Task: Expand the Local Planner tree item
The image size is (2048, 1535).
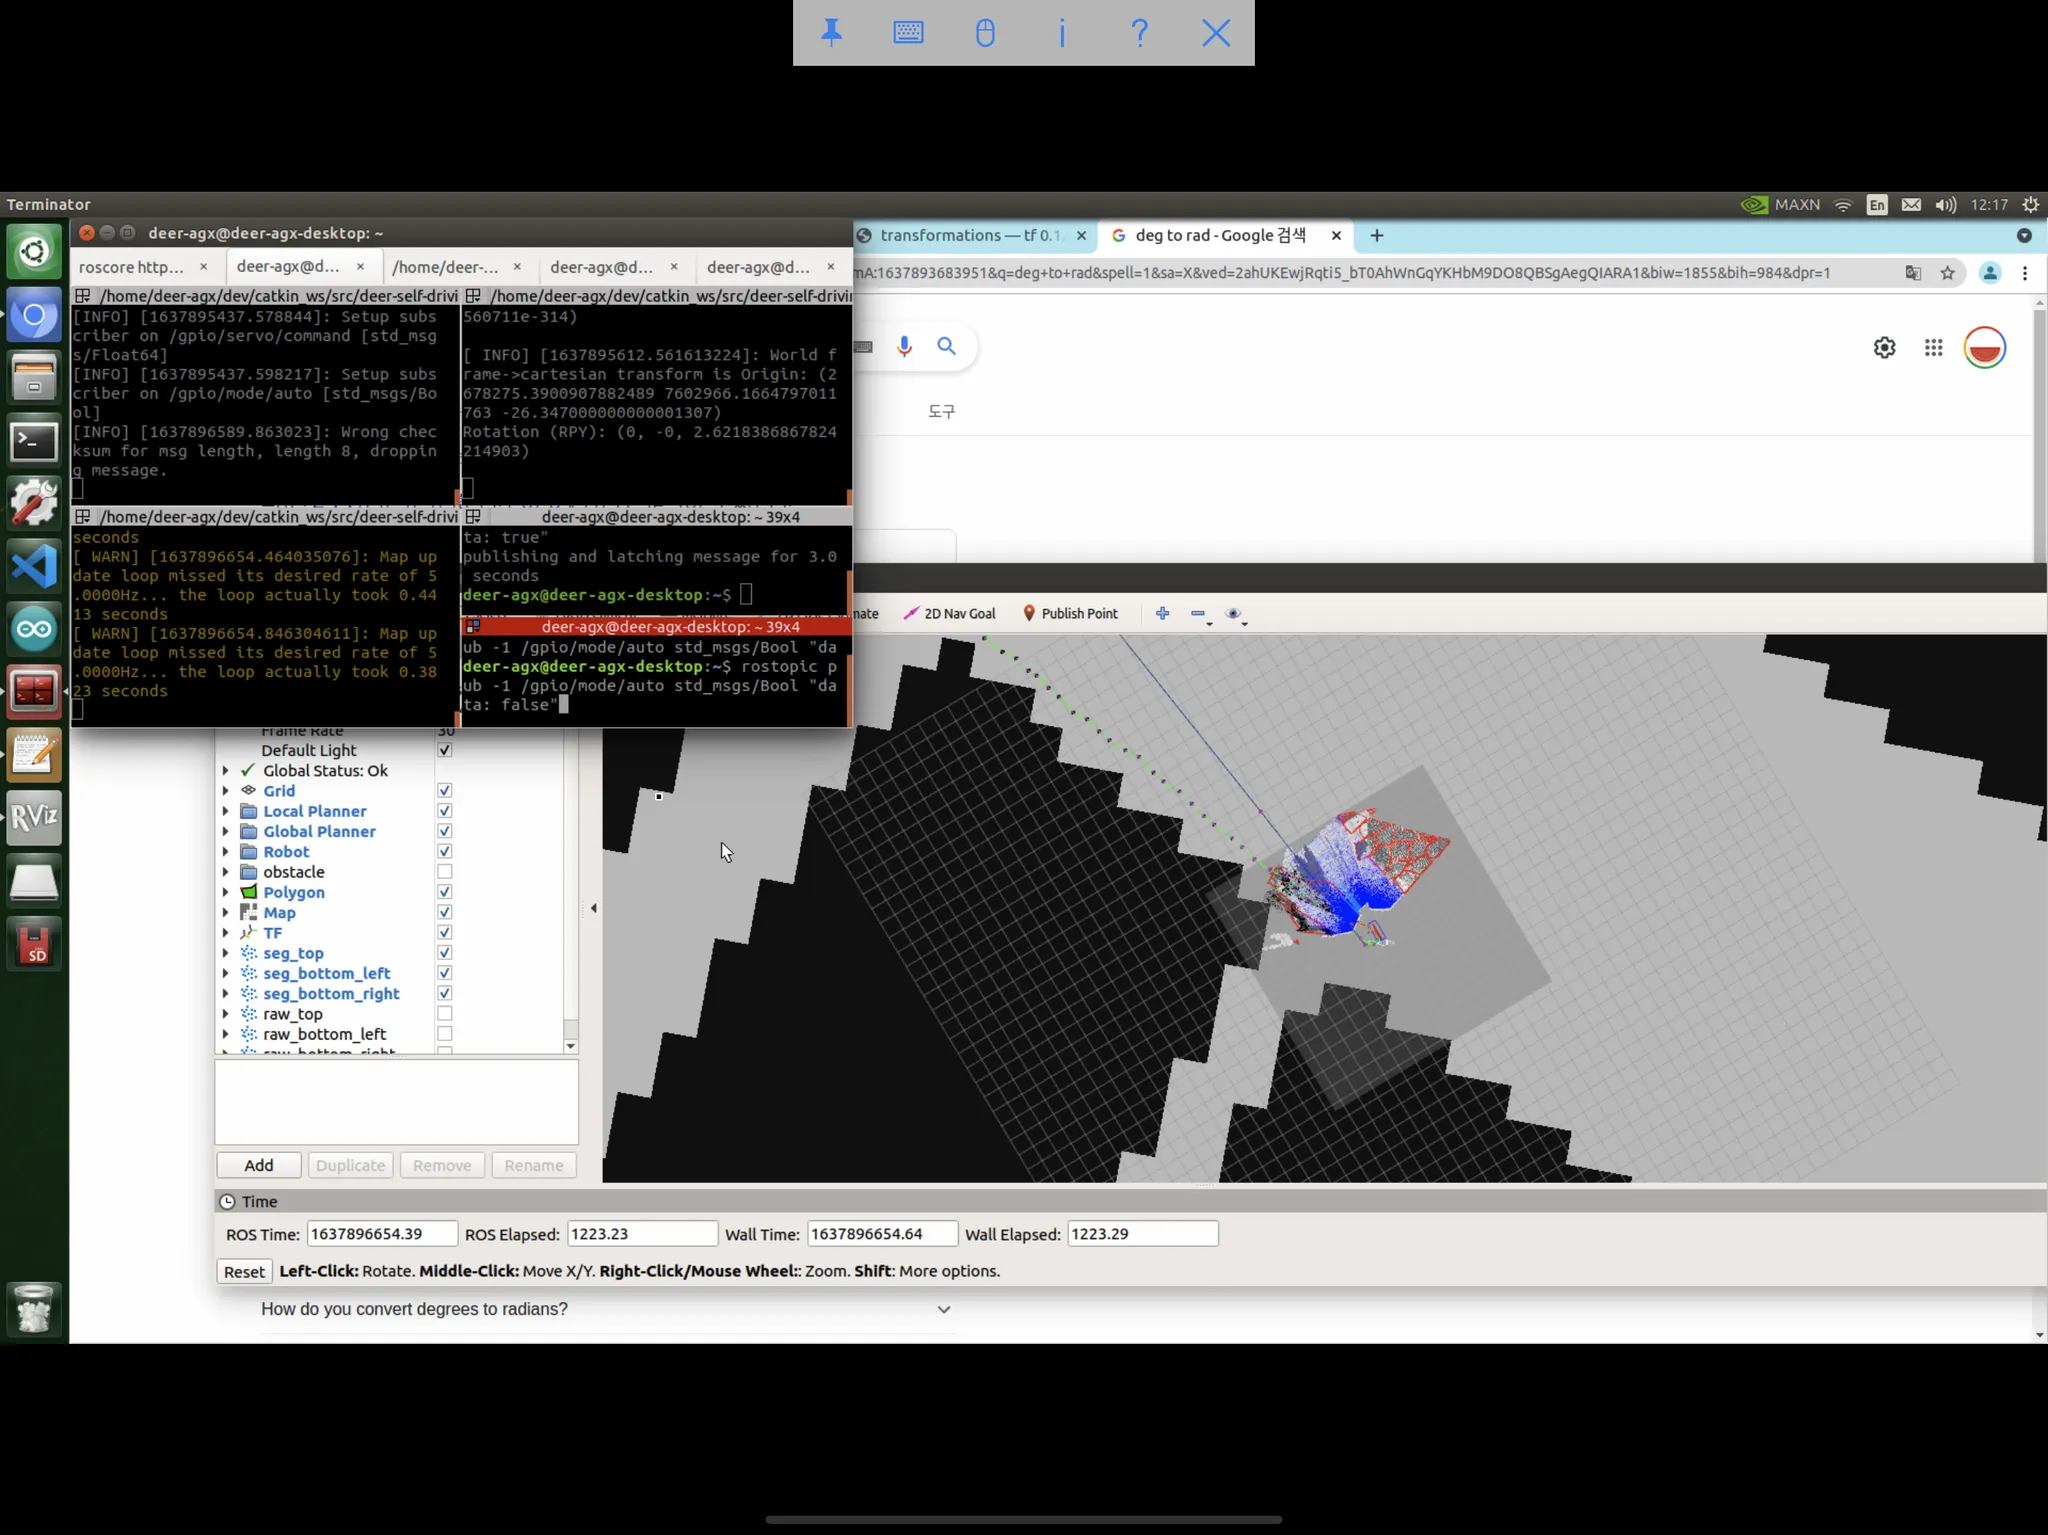Action: point(225,811)
